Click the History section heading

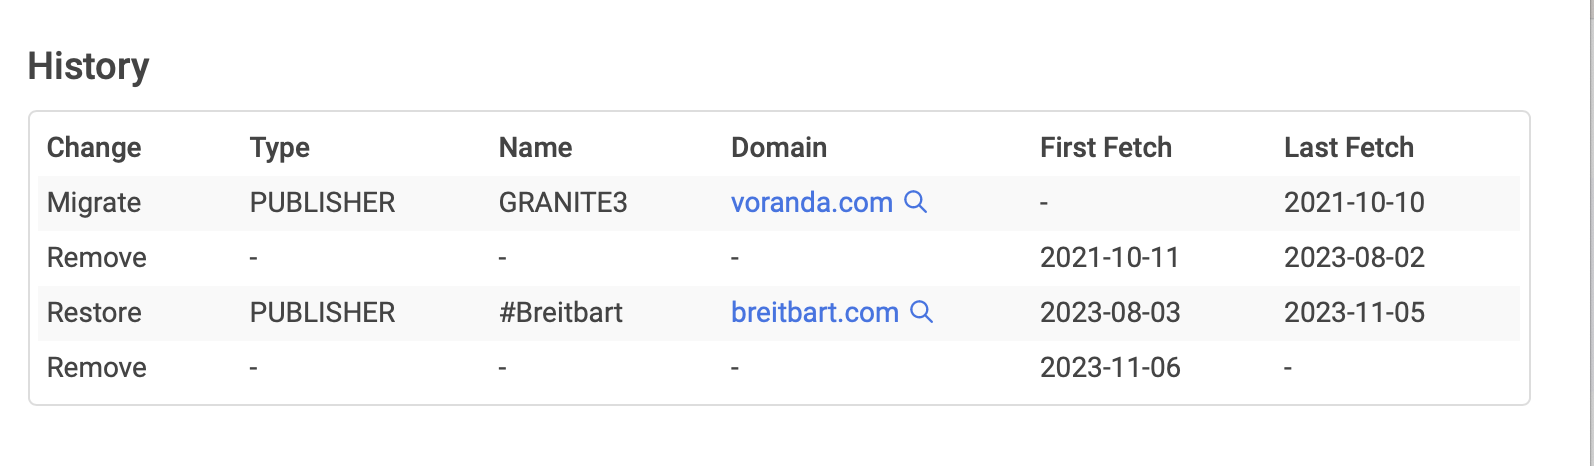(x=88, y=66)
